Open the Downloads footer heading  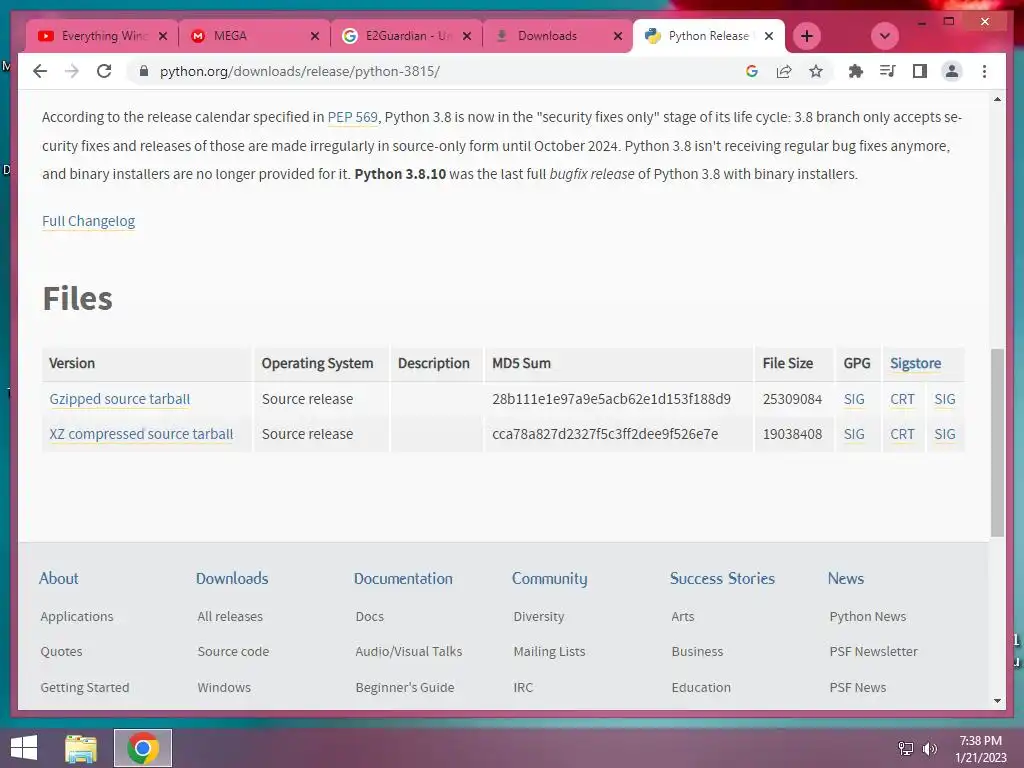pyautogui.click(x=232, y=579)
